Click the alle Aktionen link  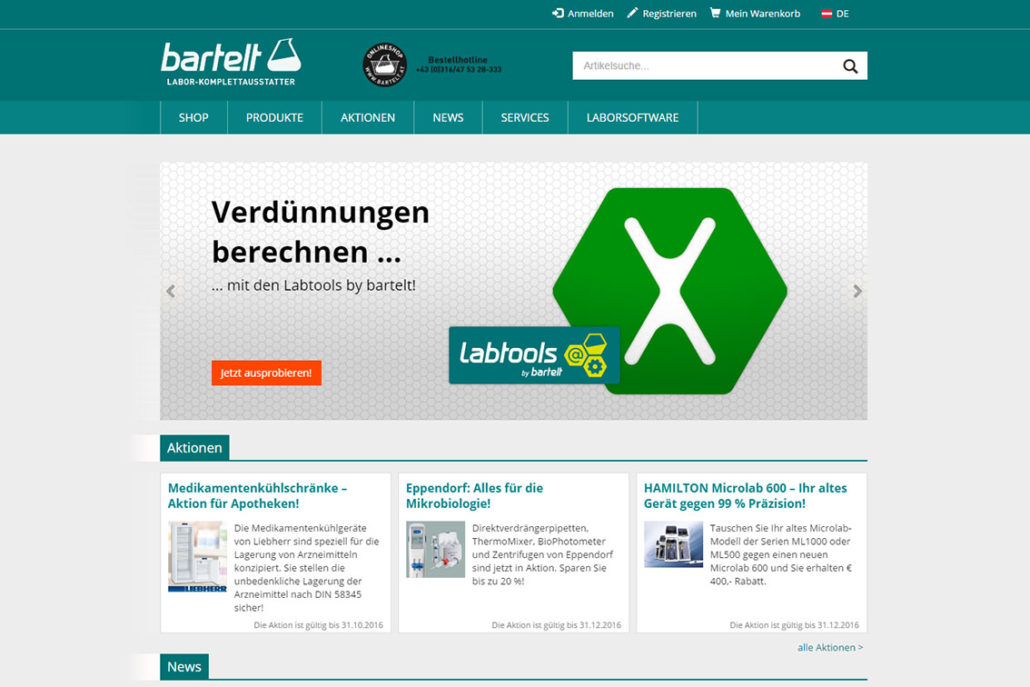coord(830,648)
